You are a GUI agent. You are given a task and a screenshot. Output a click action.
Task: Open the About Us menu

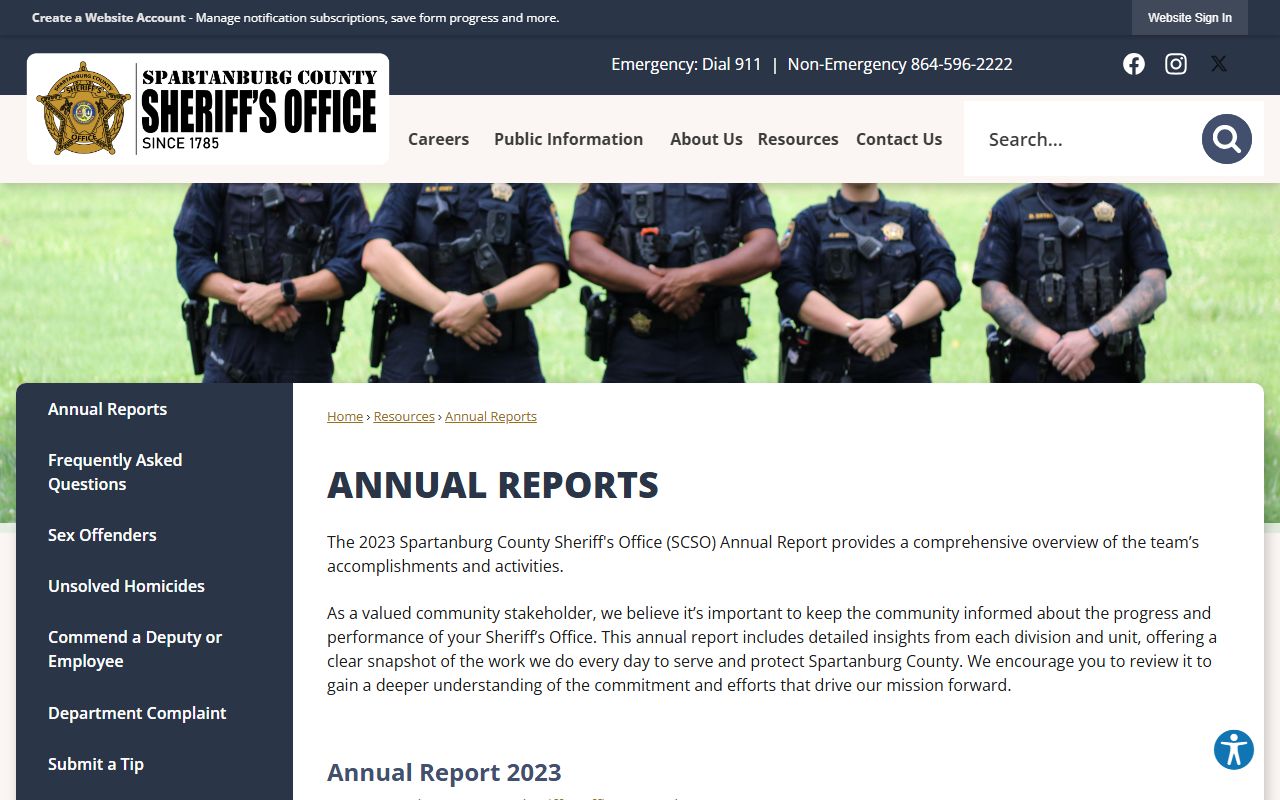[706, 139]
